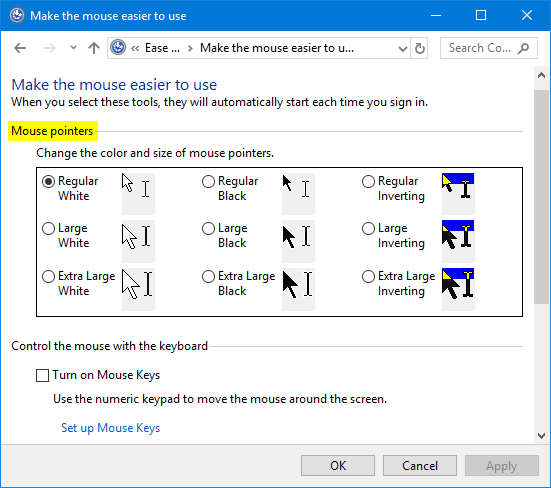Open the recent locations dropdown arrow
551x488 pixels.
click(x=73, y=47)
